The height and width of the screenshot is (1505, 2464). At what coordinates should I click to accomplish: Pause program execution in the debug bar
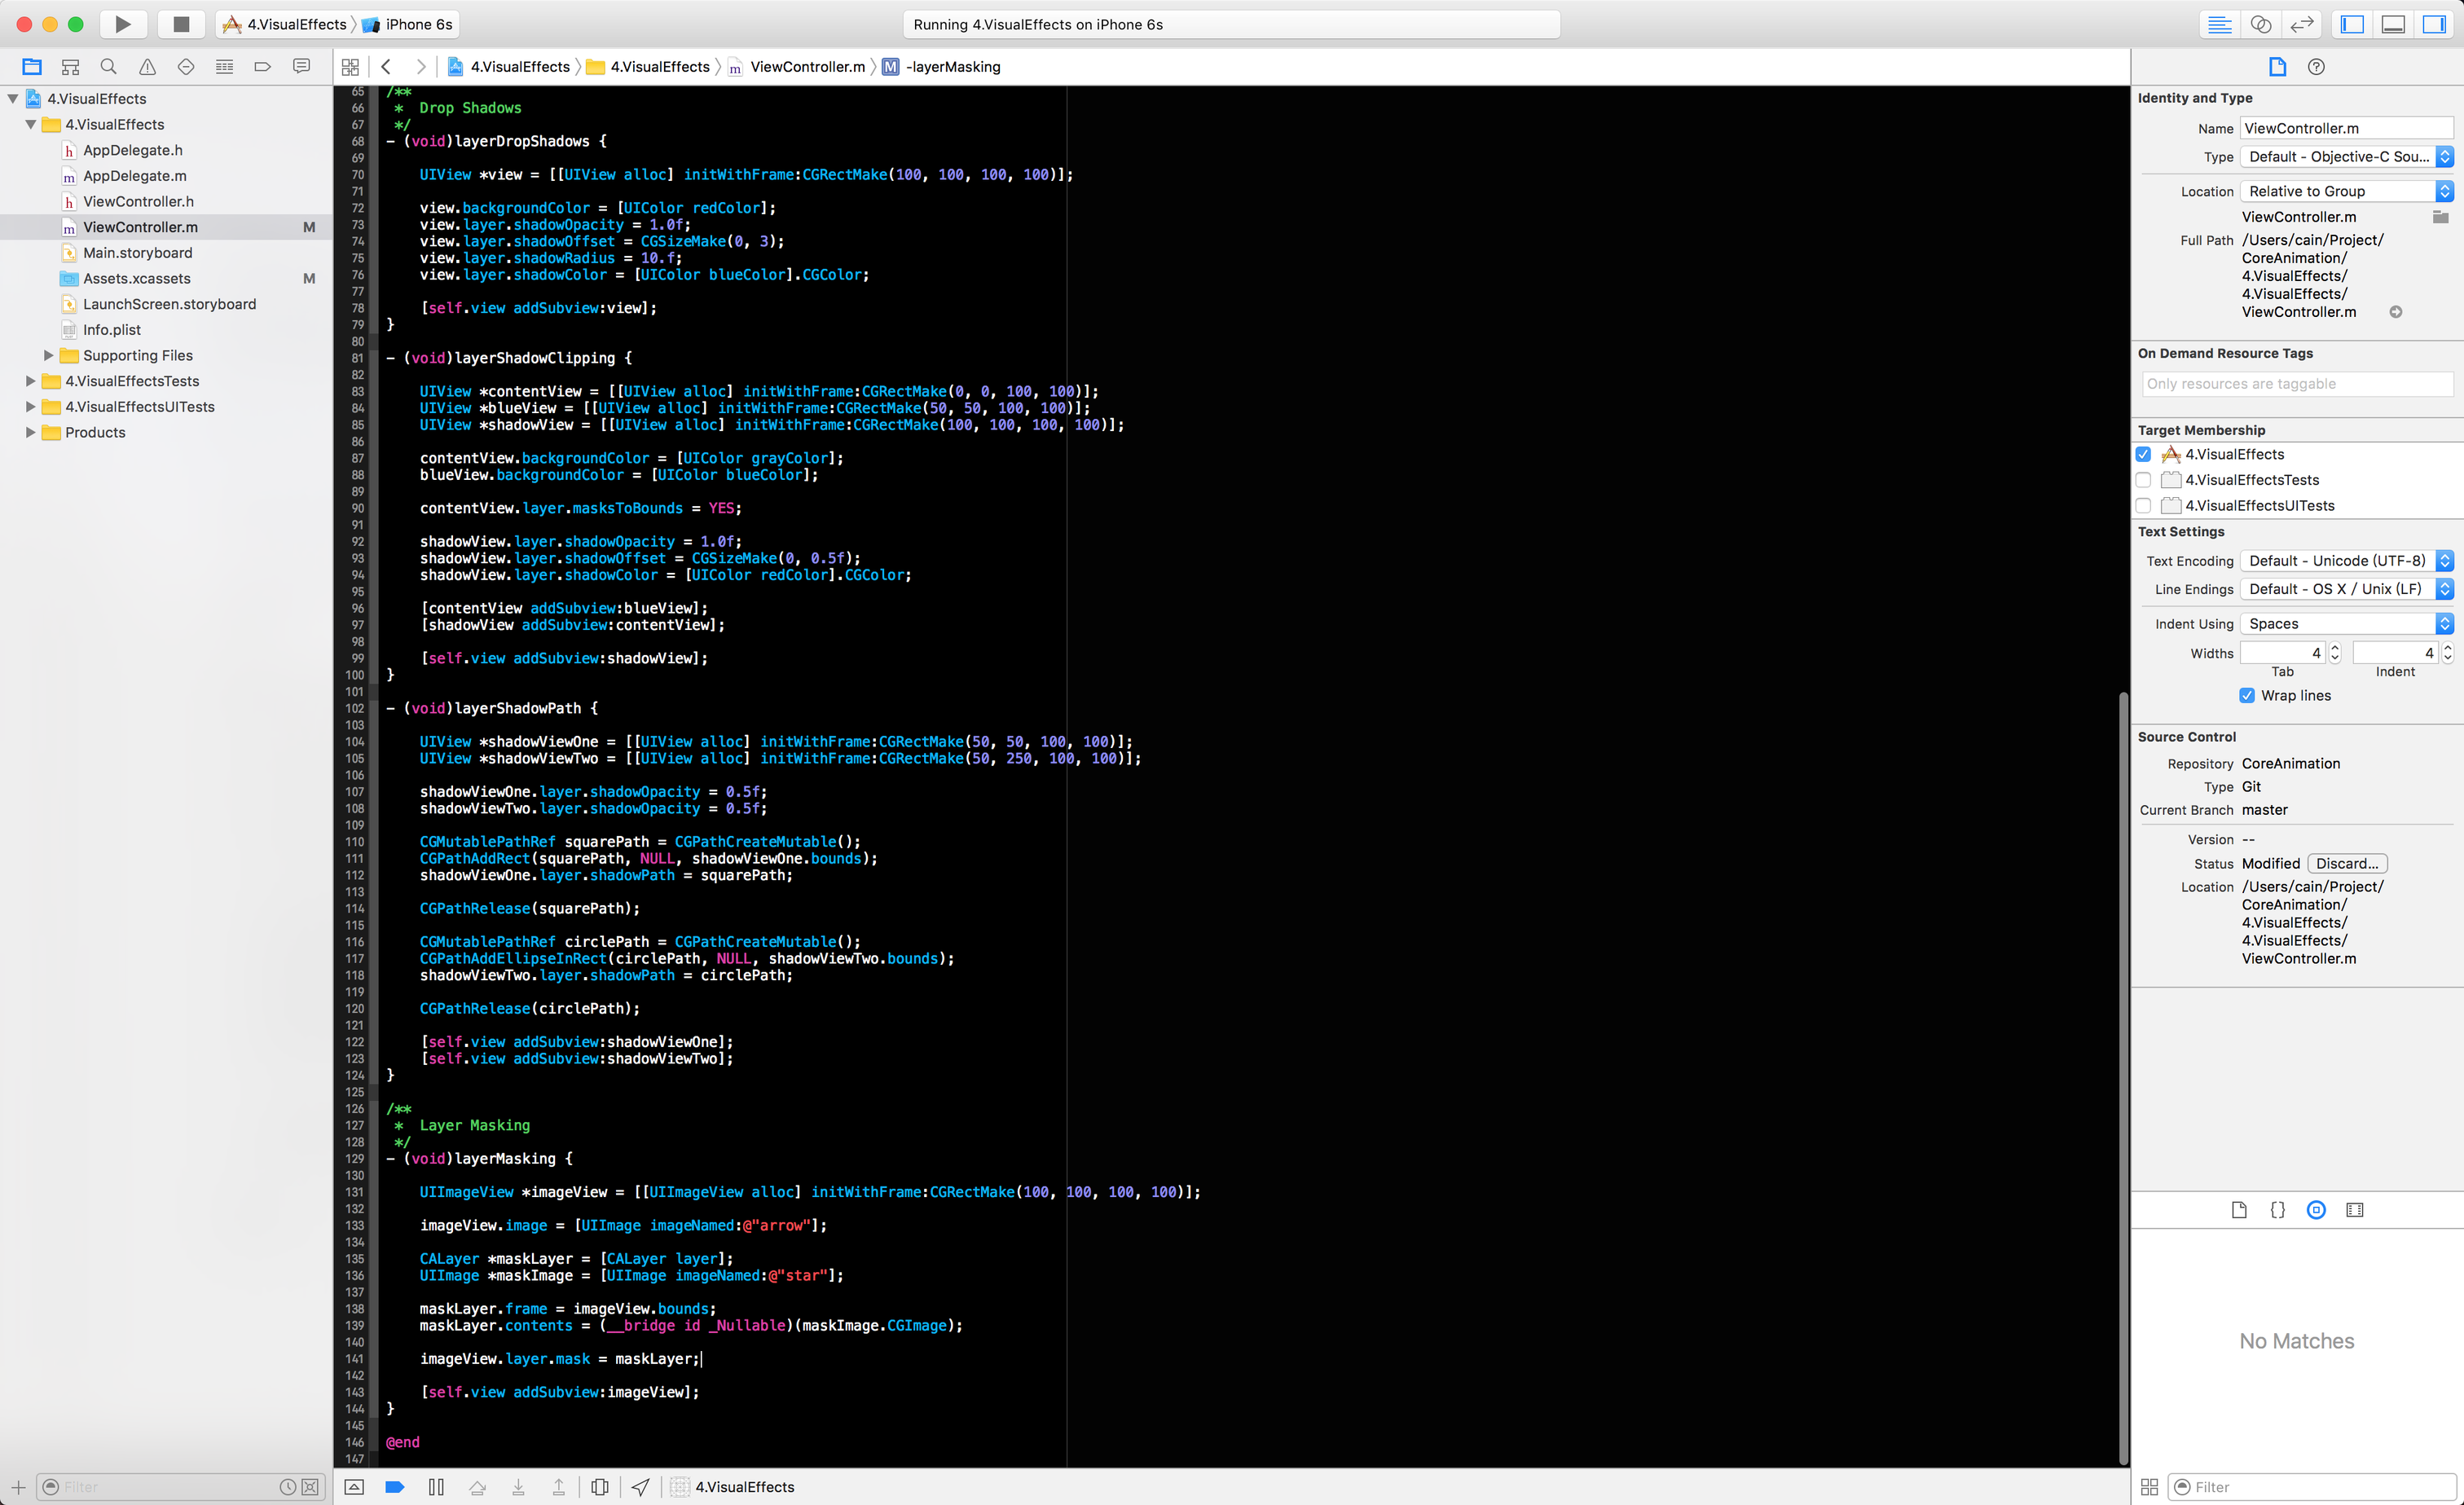point(436,1487)
